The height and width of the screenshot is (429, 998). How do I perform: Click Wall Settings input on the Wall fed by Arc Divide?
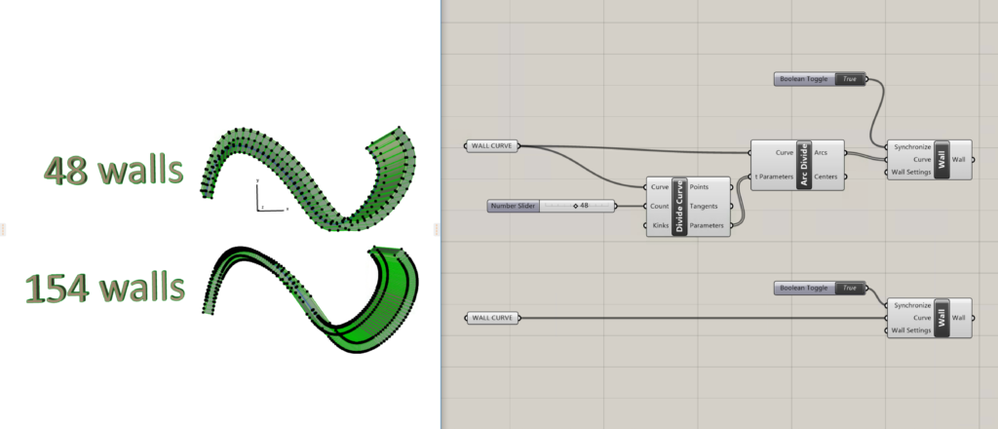point(911,172)
